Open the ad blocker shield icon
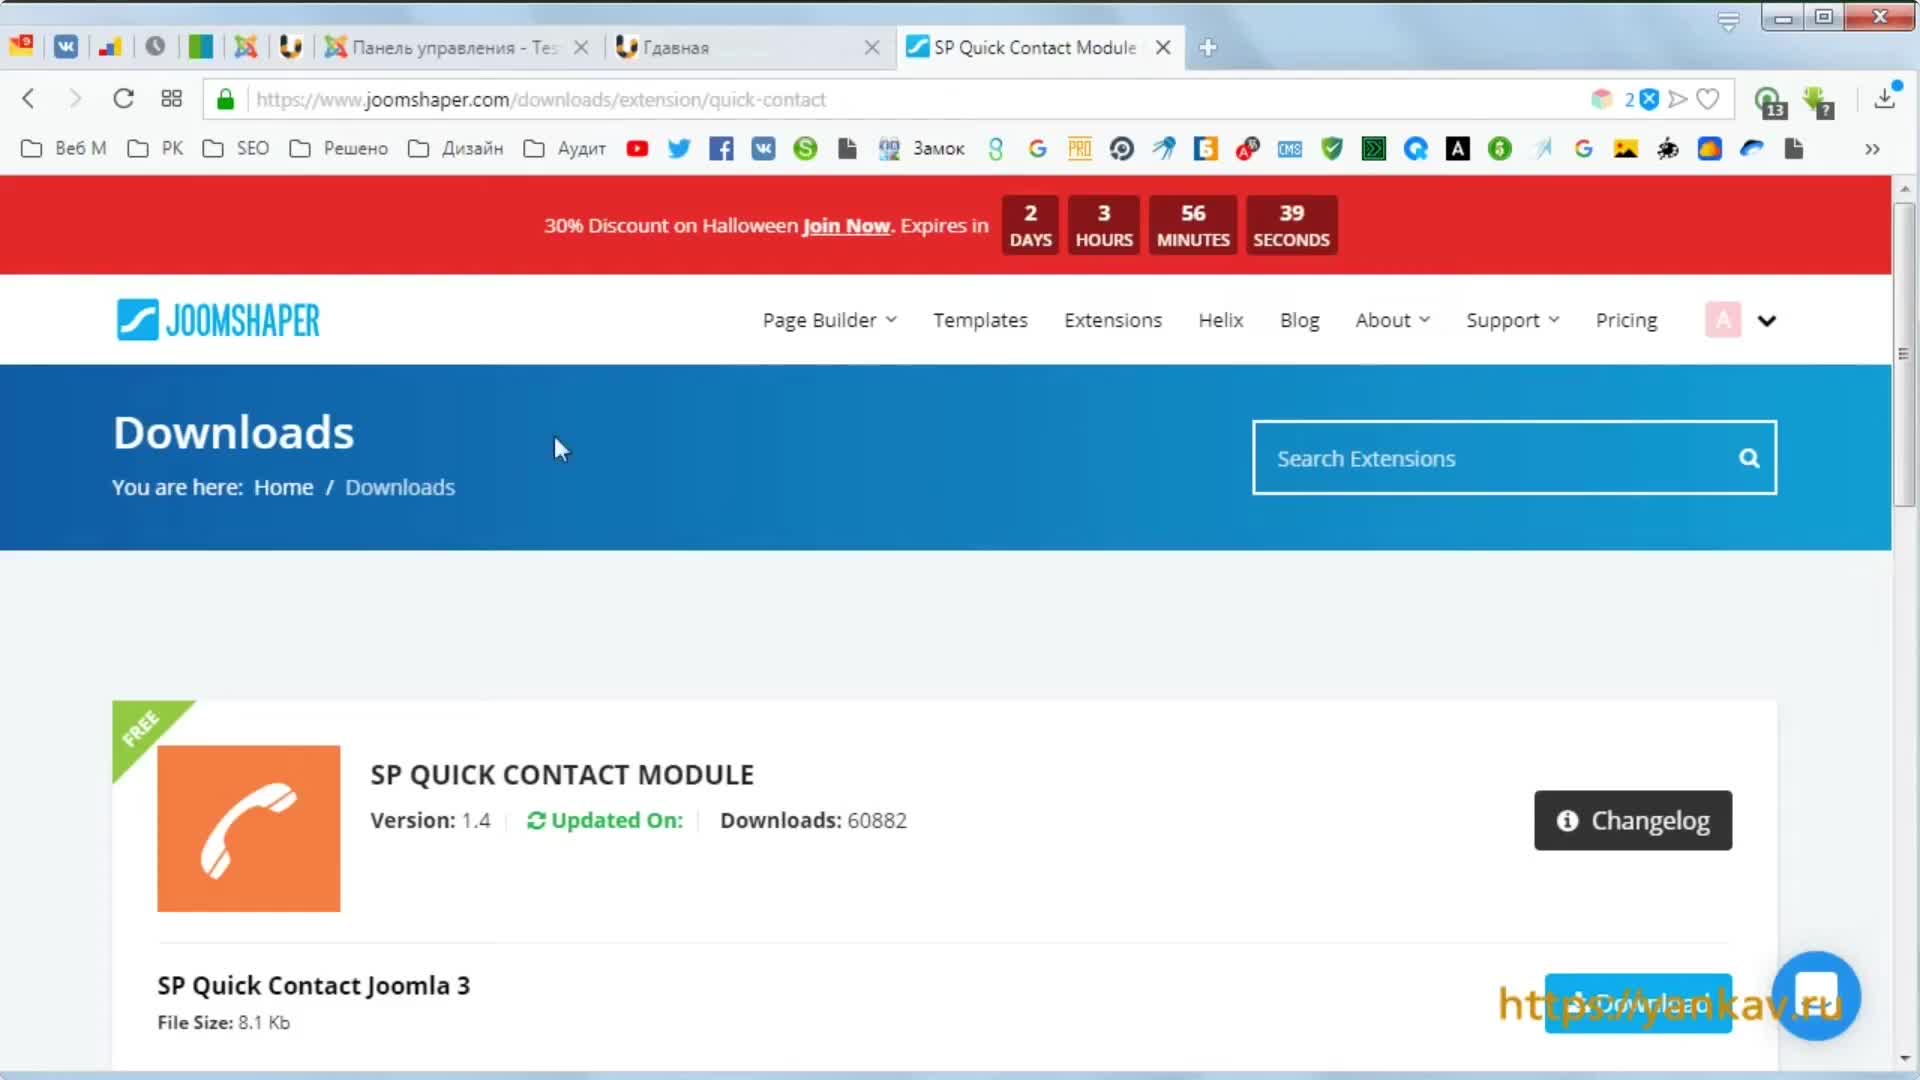The width and height of the screenshot is (1920, 1080). click(1649, 99)
